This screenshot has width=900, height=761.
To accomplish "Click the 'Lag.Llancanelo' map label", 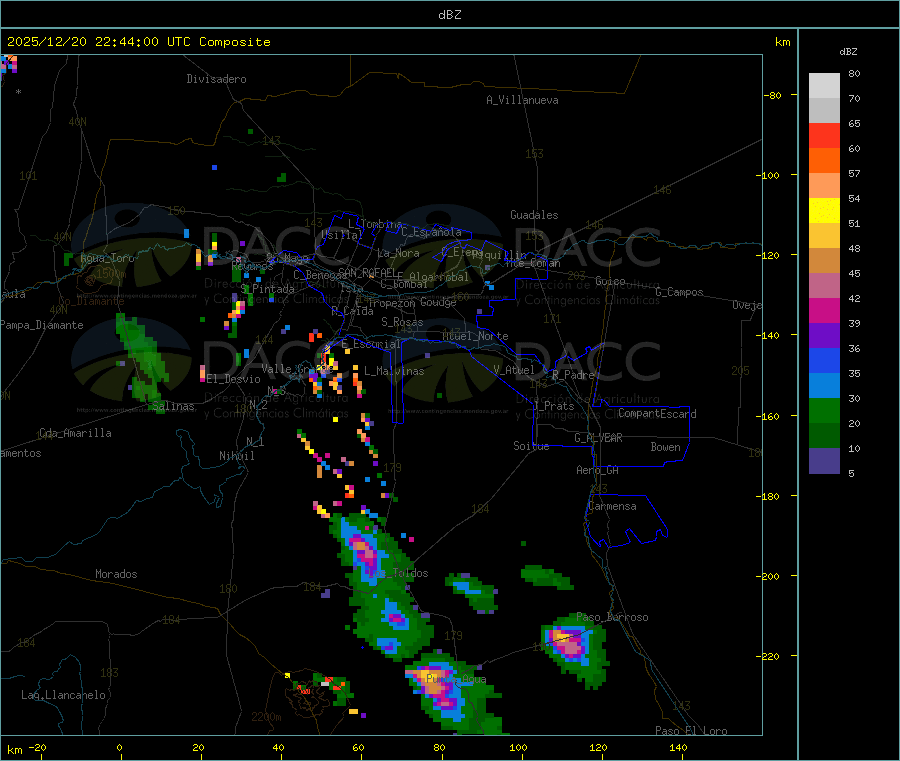I will pyautogui.click(x=64, y=695).
